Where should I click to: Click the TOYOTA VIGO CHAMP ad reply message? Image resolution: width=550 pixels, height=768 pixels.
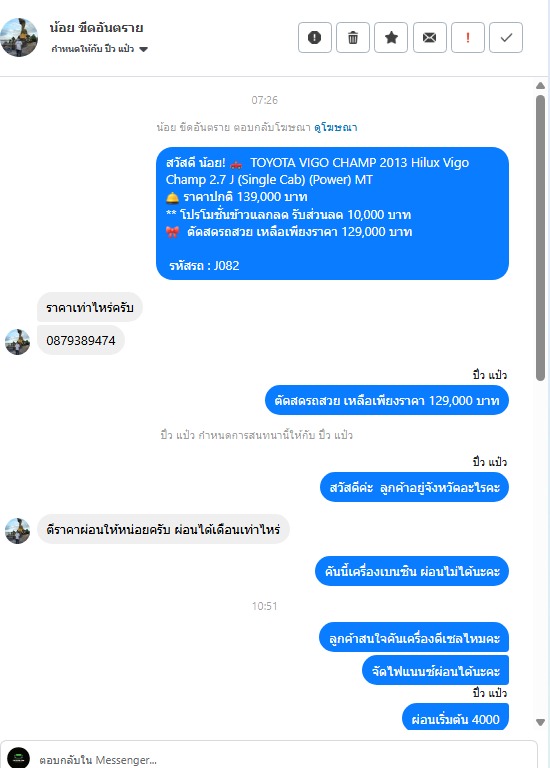[333, 214]
